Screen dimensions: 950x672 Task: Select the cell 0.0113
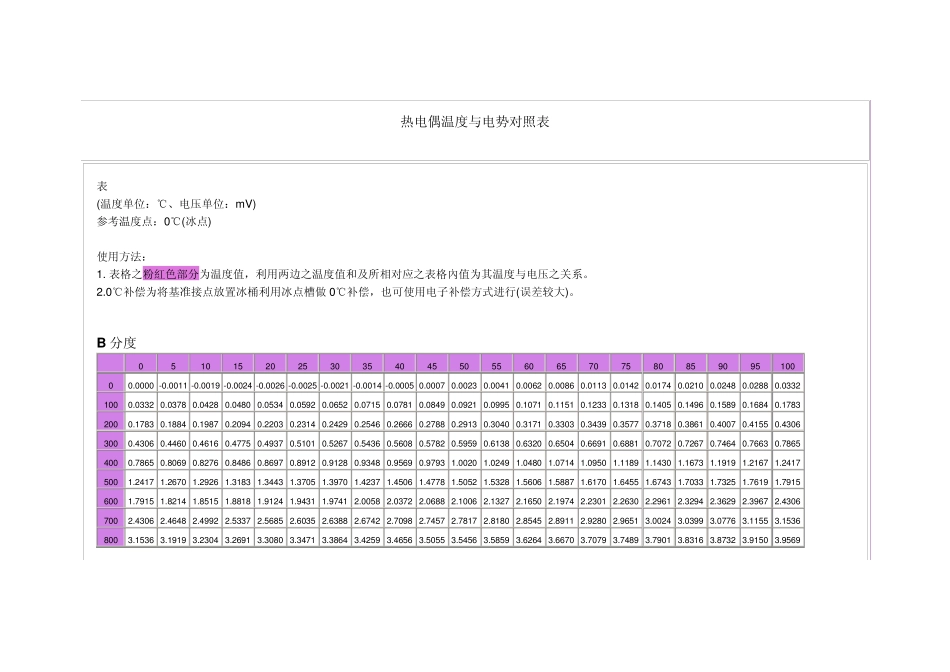[594, 385]
